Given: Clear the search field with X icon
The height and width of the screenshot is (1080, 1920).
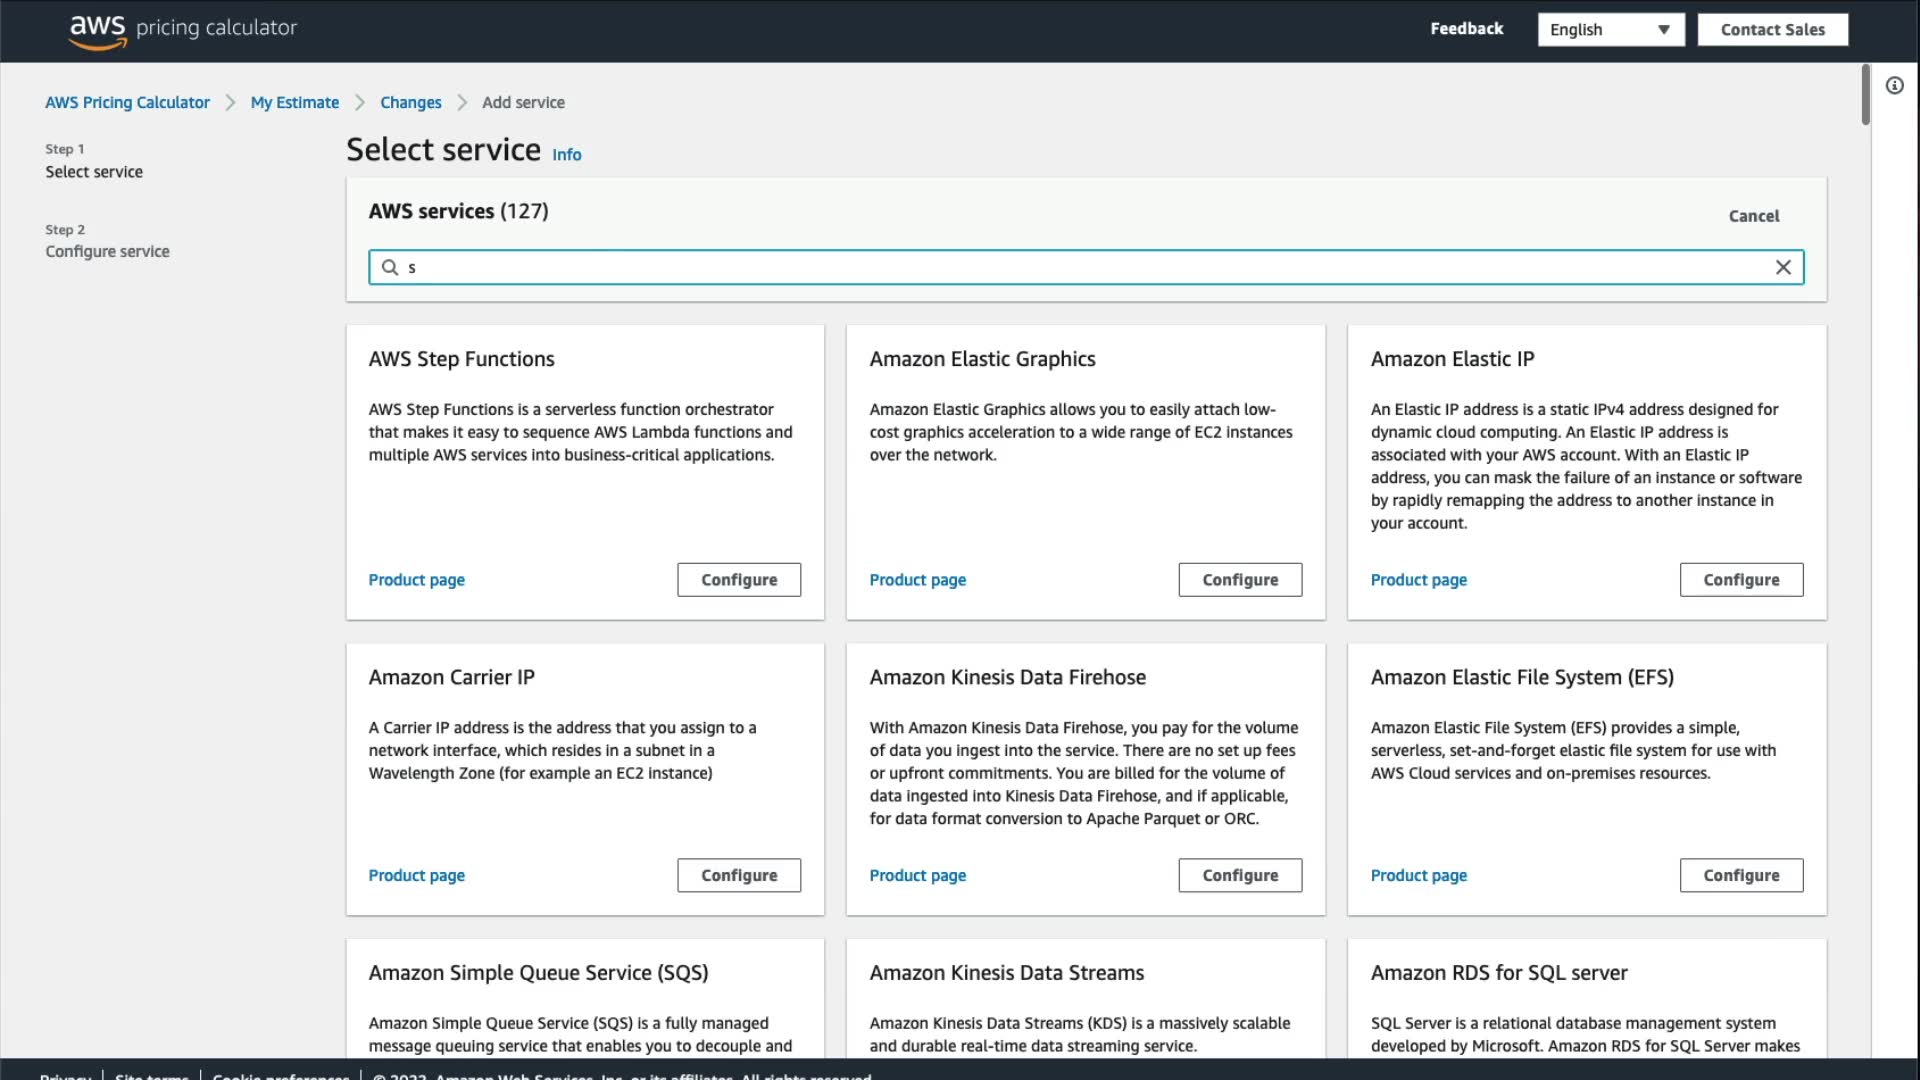Looking at the screenshot, I should 1783,267.
